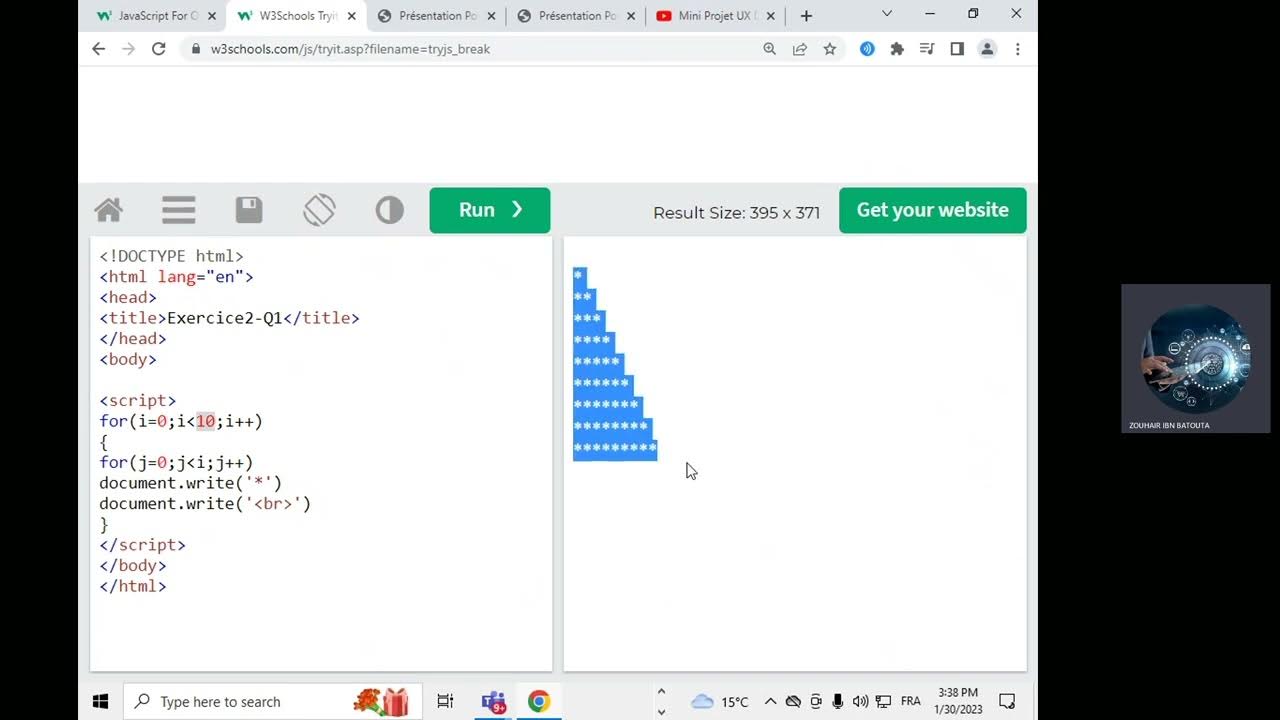Show hidden system tray icons
This screenshot has height=720, width=1280.
pos(770,702)
